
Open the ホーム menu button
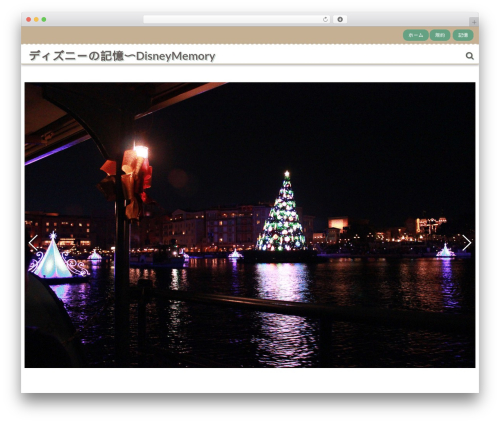pos(416,35)
